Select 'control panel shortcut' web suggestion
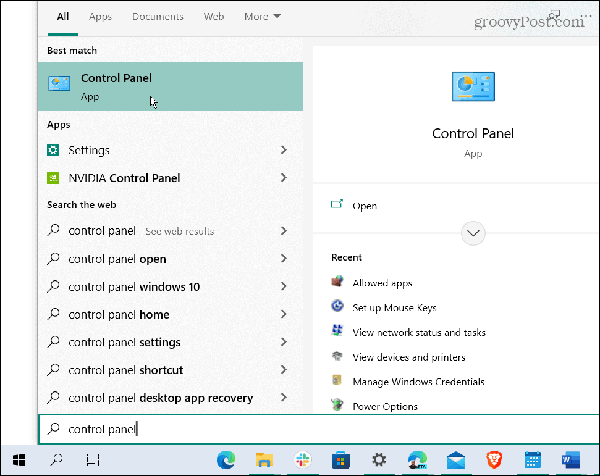The height and width of the screenshot is (476, 600). 170,370
